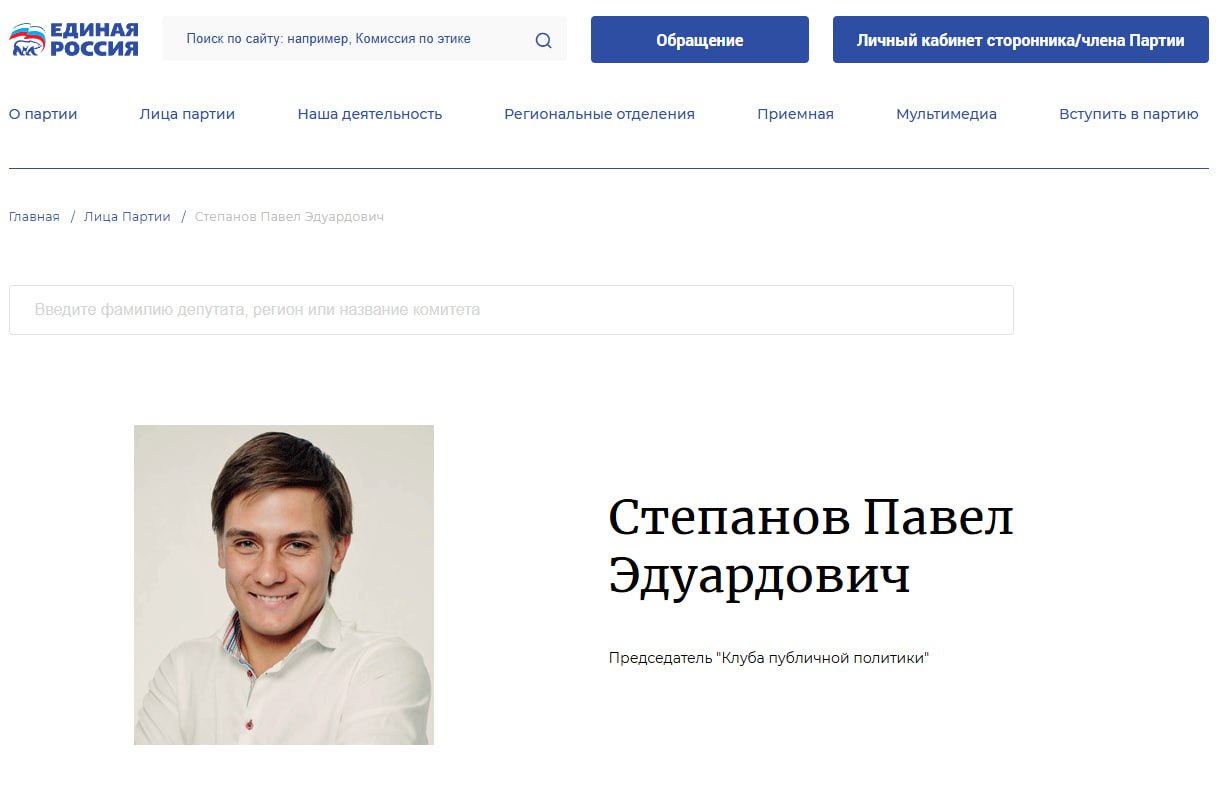This screenshot has width=1226, height=785.
Task: Click the portrait photo of Stepanov
Action: point(284,584)
